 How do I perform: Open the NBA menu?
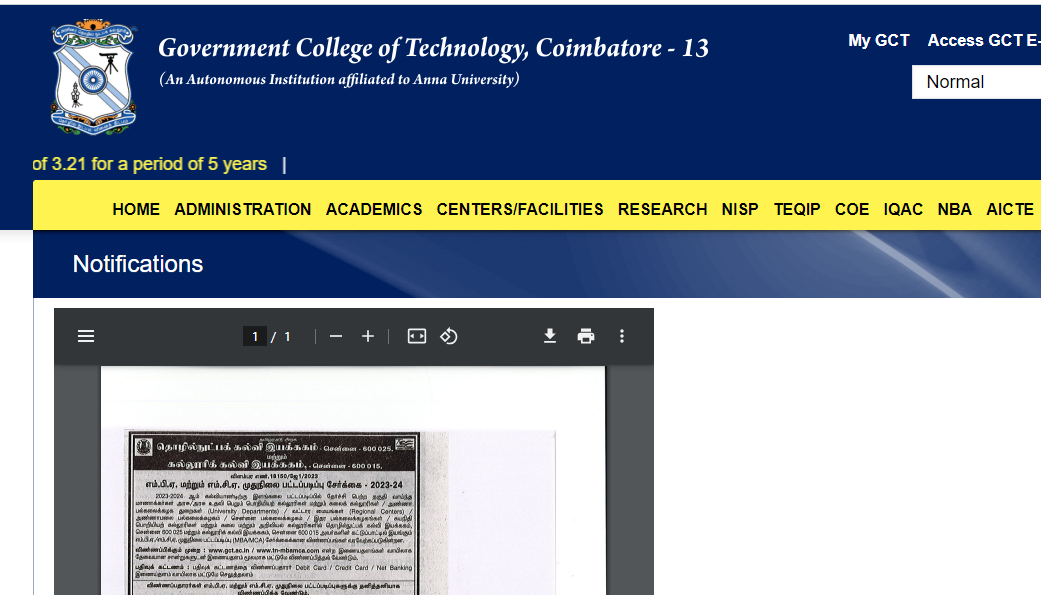point(954,209)
